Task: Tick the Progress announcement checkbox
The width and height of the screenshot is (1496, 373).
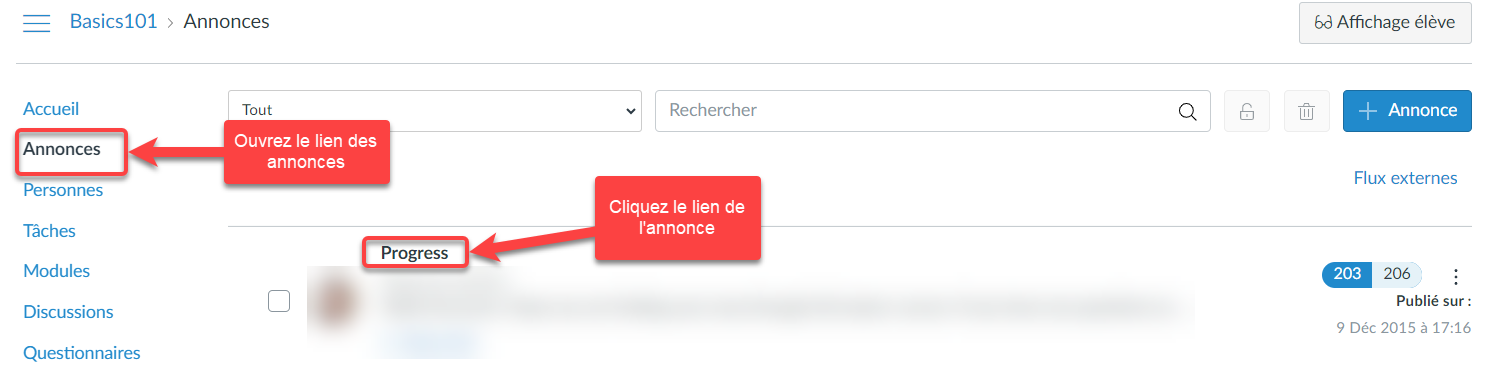Action: tap(279, 301)
